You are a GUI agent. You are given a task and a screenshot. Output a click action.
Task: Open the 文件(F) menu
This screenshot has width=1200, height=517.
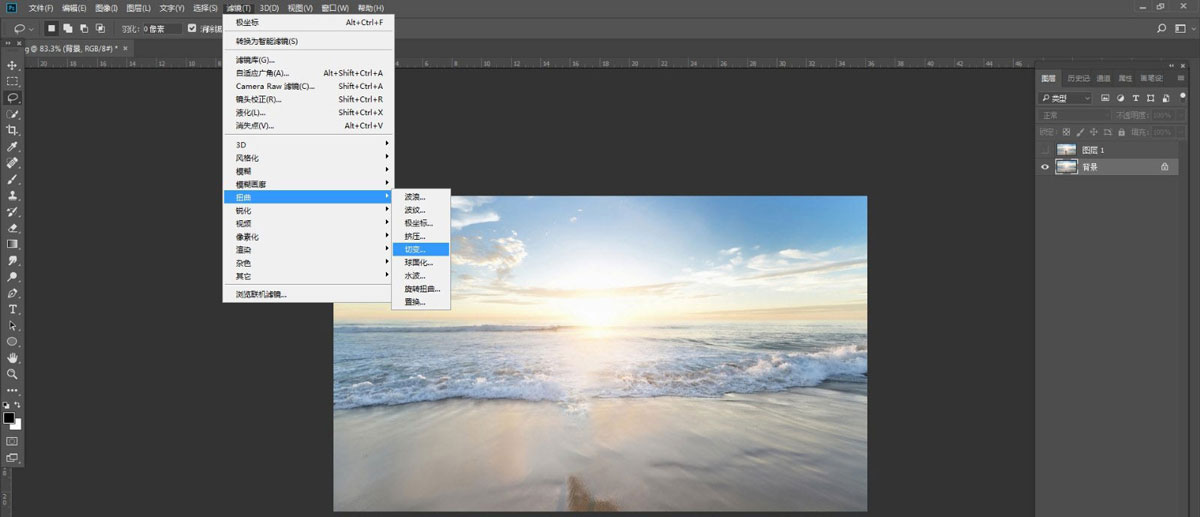pos(41,7)
